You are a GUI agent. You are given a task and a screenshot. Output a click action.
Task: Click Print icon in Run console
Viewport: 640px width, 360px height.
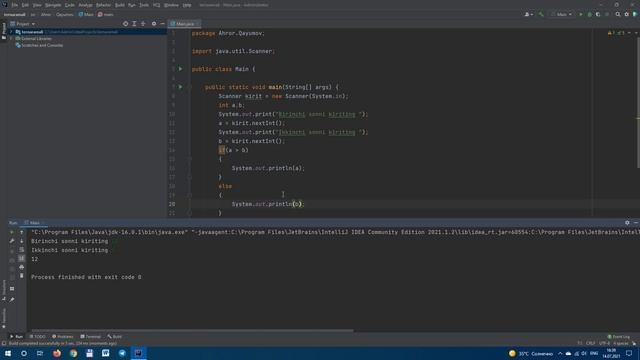click(22, 267)
